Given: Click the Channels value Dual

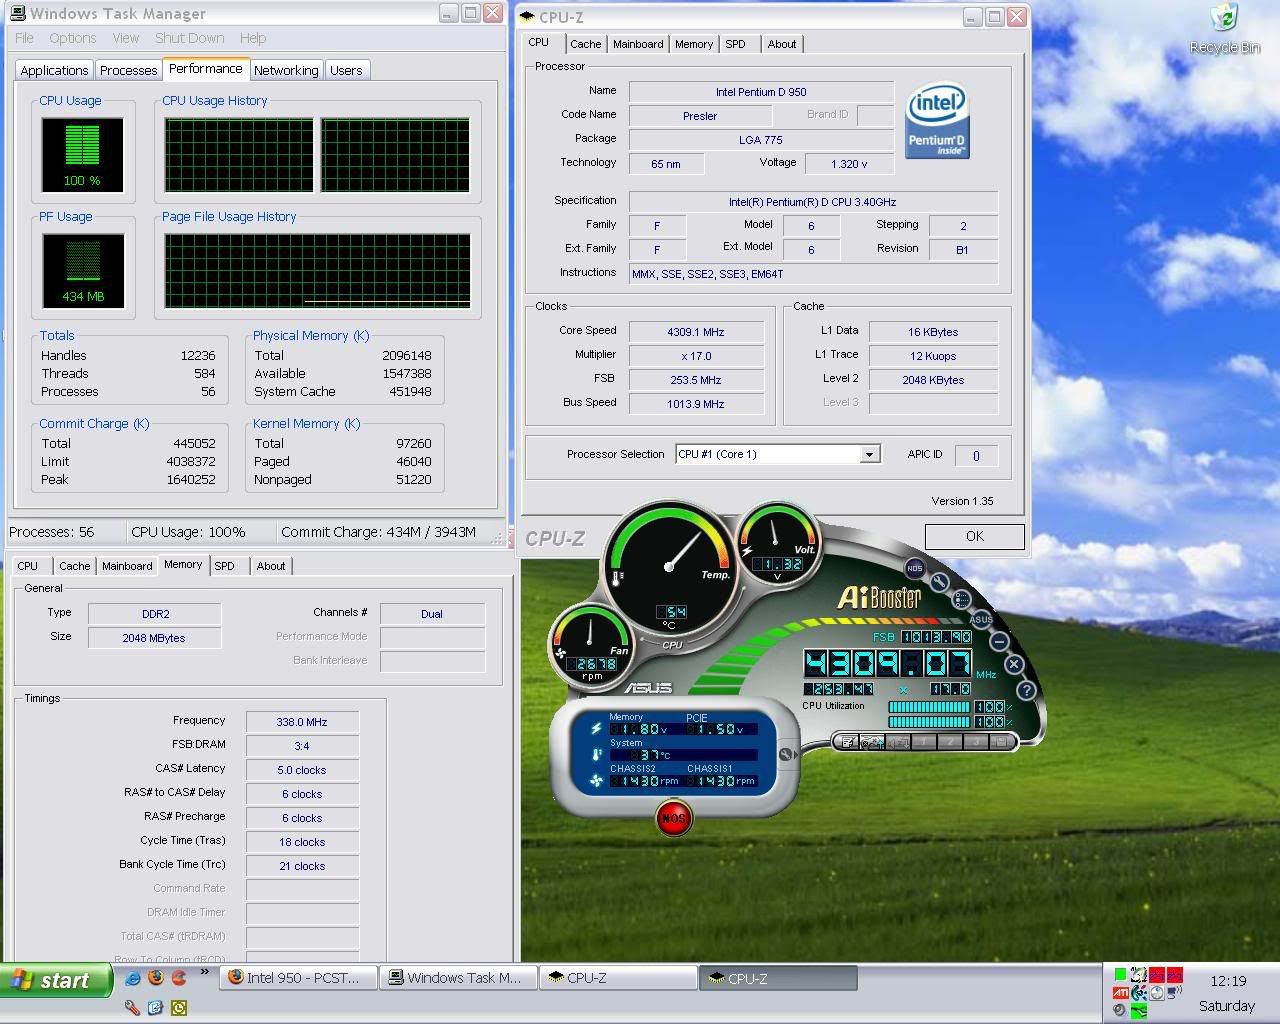Looking at the screenshot, I should [x=432, y=614].
